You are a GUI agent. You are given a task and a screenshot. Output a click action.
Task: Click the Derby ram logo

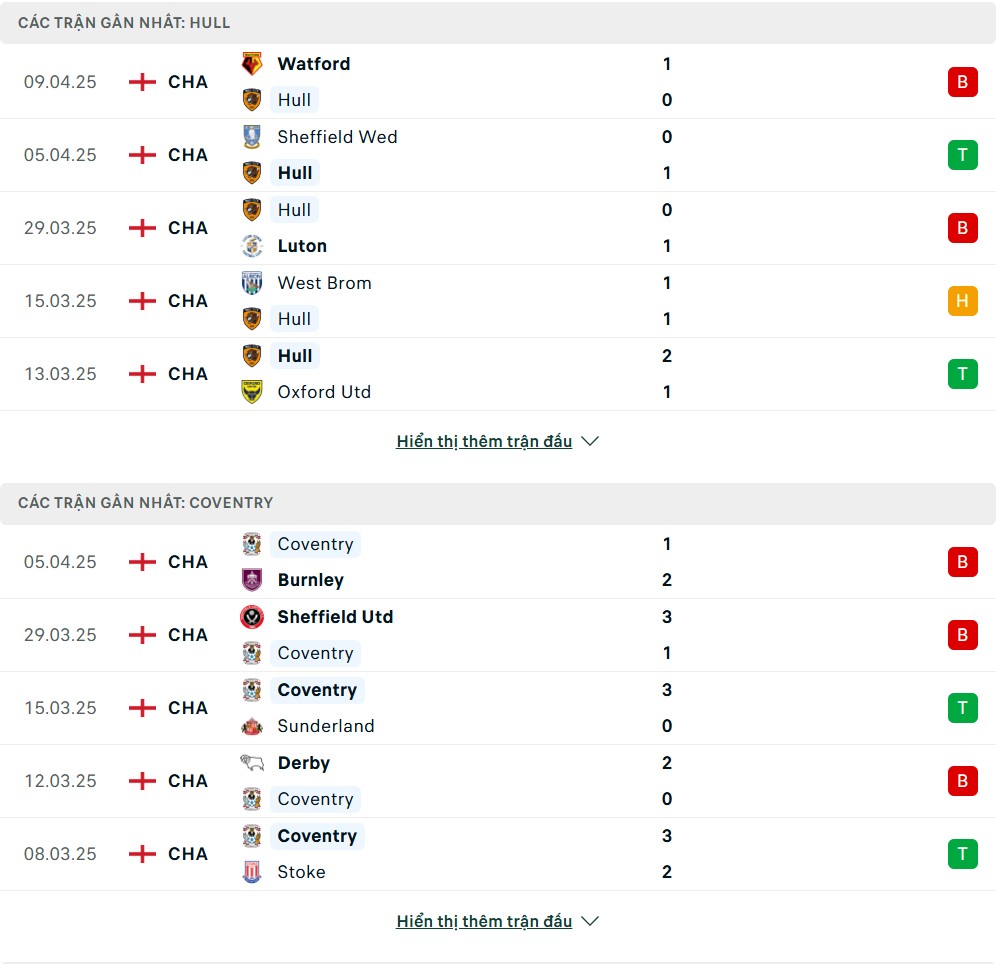coord(252,763)
